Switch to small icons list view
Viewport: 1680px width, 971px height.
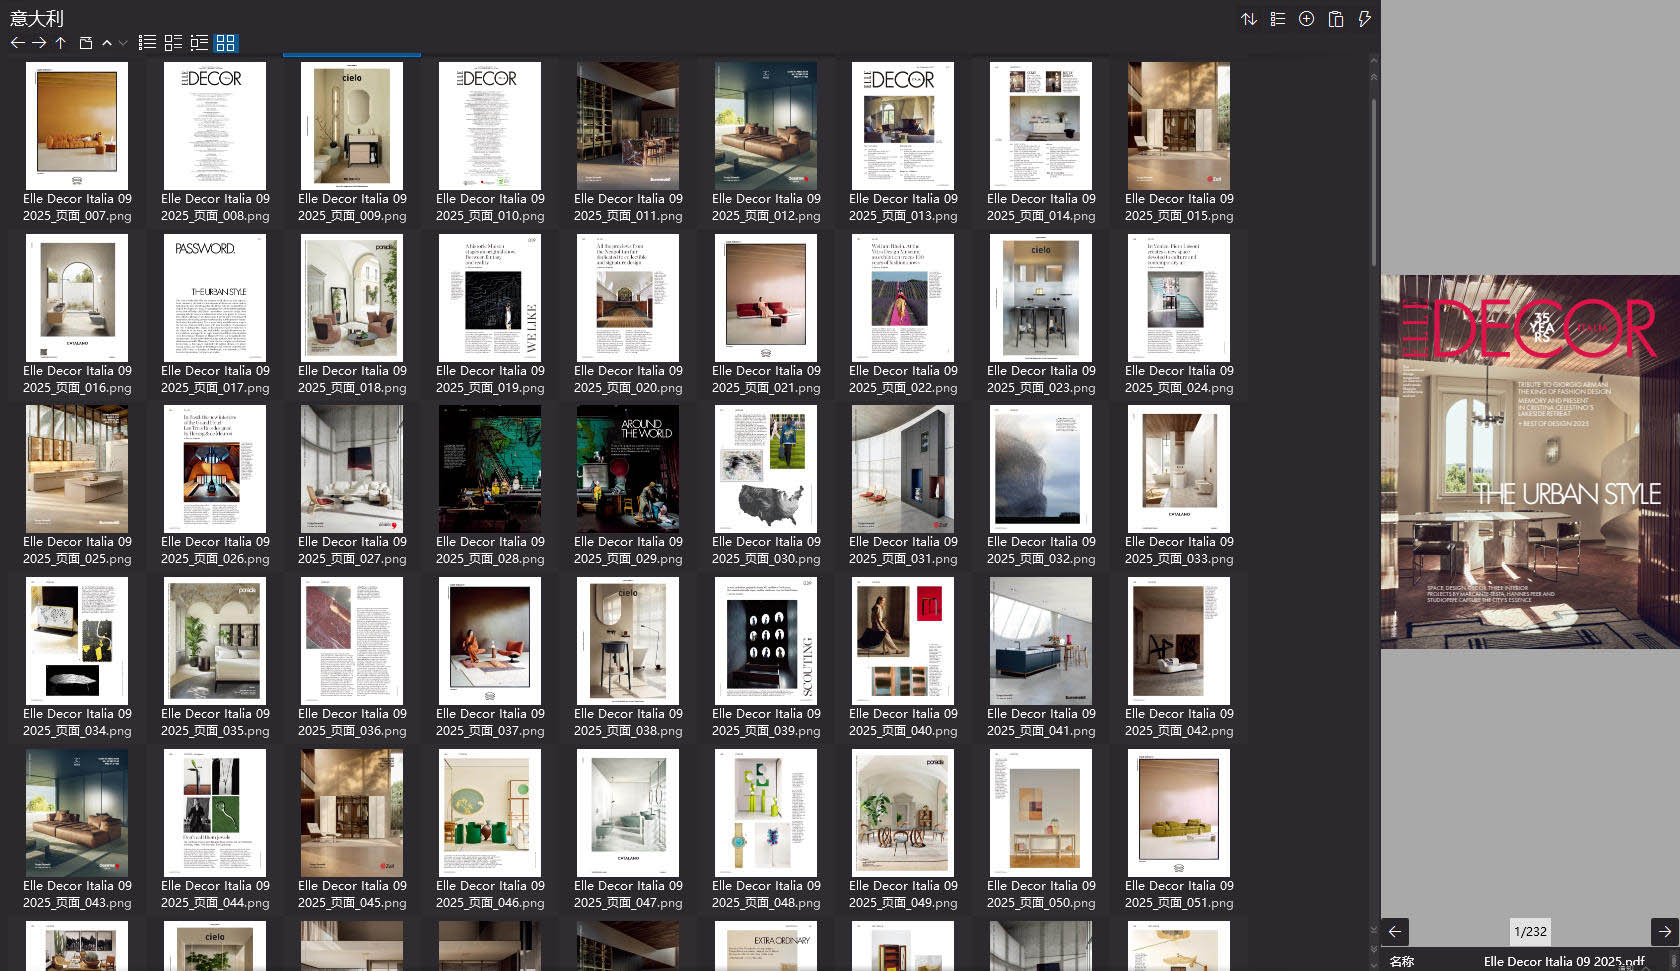tap(173, 43)
